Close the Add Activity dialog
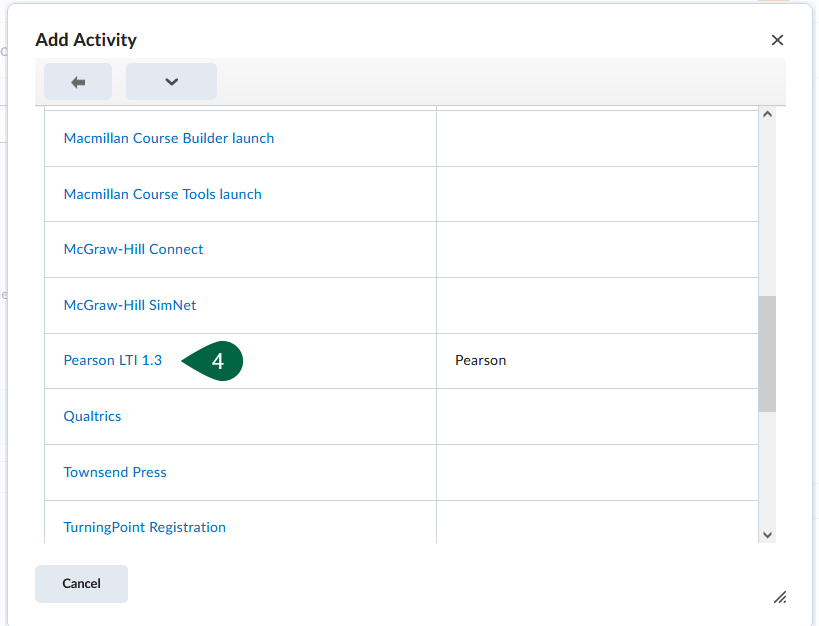This screenshot has width=819, height=626. coord(777,40)
